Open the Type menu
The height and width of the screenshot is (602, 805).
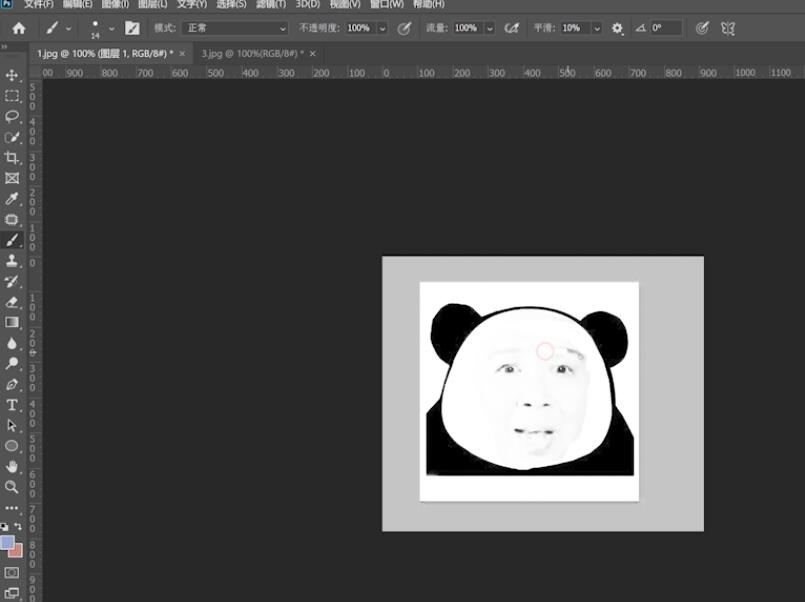click(192, 4)
